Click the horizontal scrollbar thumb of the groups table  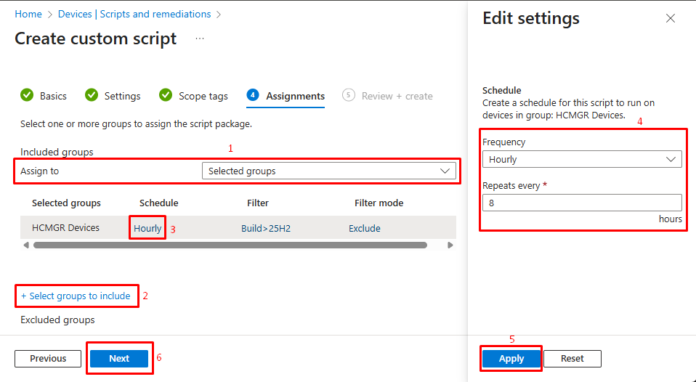click(230, 245)
